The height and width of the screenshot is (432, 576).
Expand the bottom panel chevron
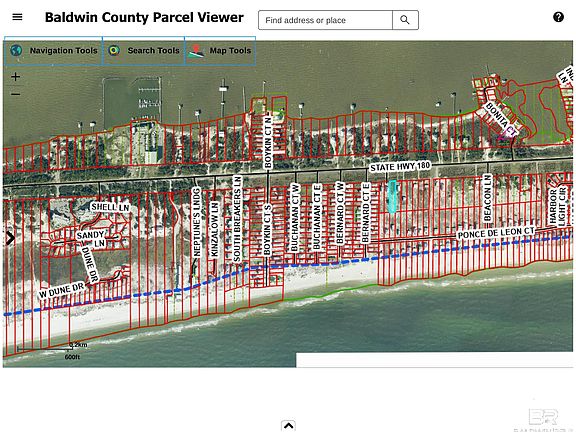[288, 425]
